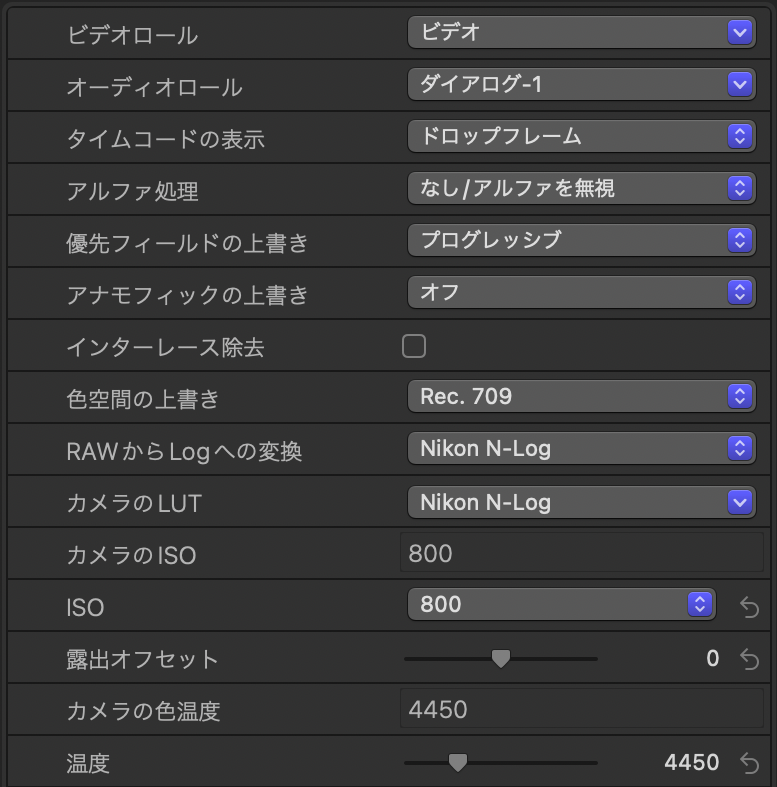Screen dimensions: 777x787
Task: Open アナモフィックの上書き オフ dropdown
Action: (581, 292)
